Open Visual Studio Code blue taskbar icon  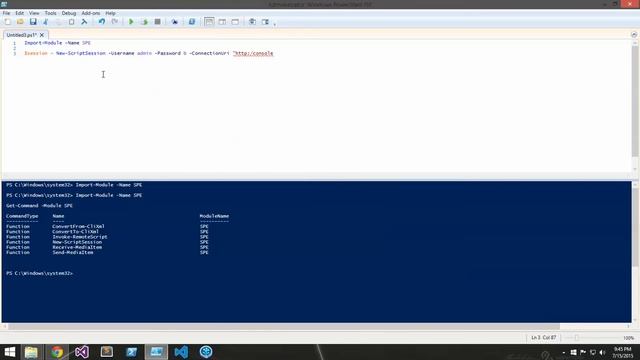pyautogui.click(x=181, y=352)
